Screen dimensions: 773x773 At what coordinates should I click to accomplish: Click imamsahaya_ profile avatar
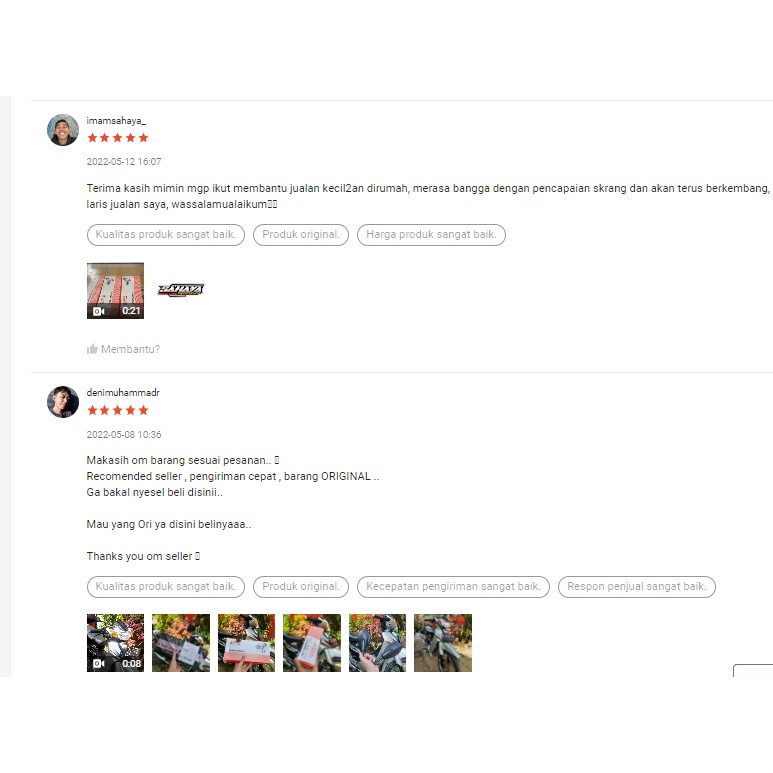pos(63,130)
